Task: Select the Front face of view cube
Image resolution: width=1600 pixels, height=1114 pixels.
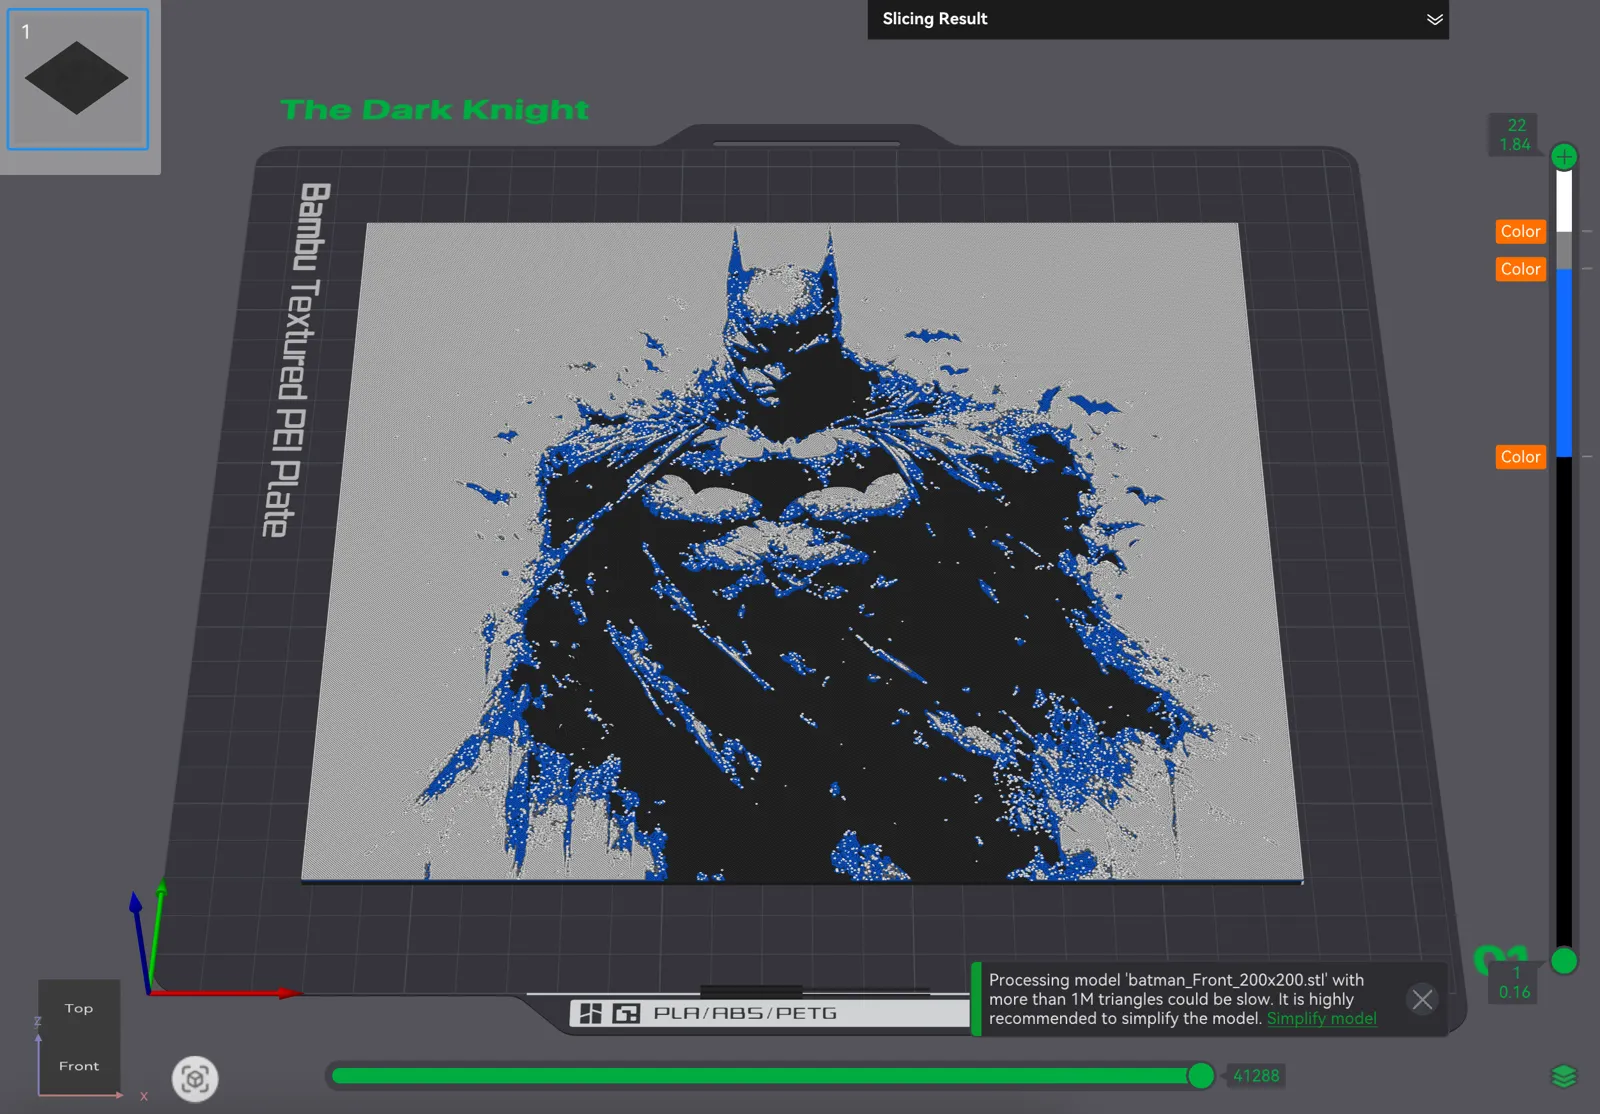Action: (79, 1066)
